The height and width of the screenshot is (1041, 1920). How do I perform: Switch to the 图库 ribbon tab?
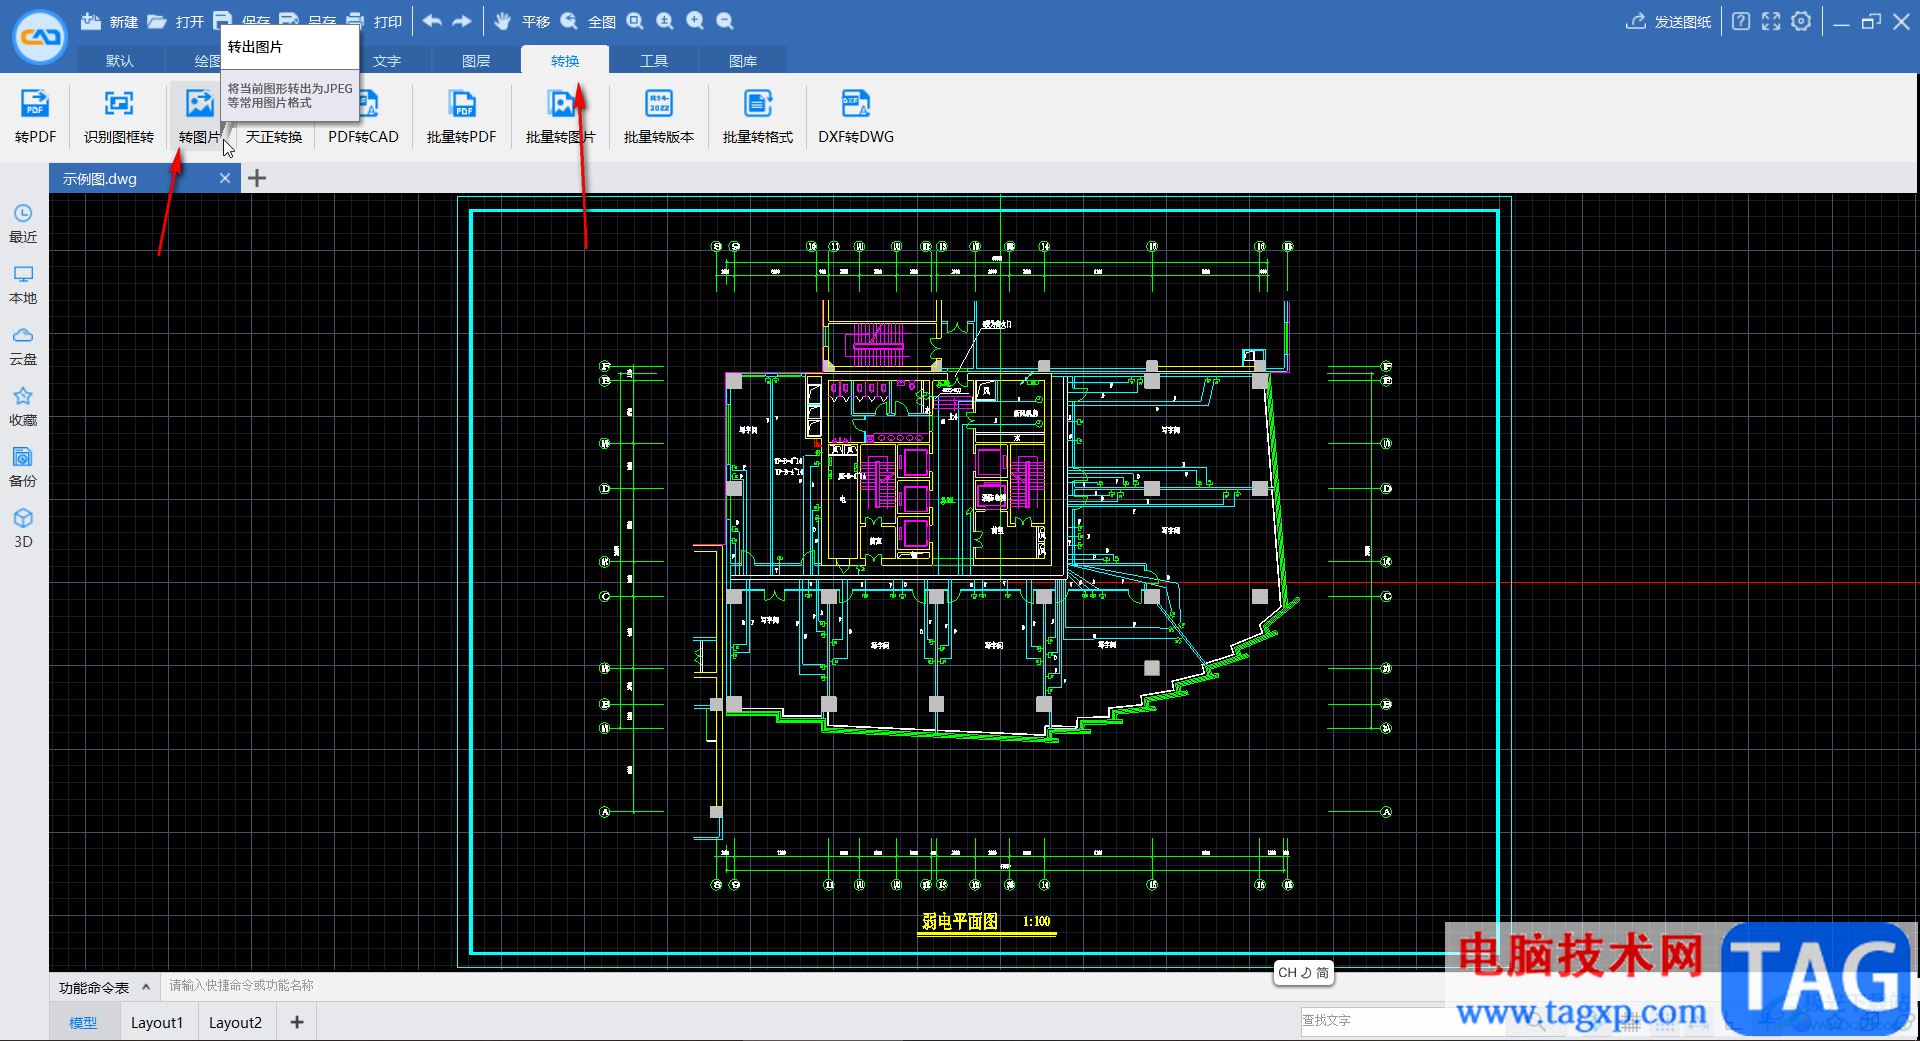coord(743,60)
